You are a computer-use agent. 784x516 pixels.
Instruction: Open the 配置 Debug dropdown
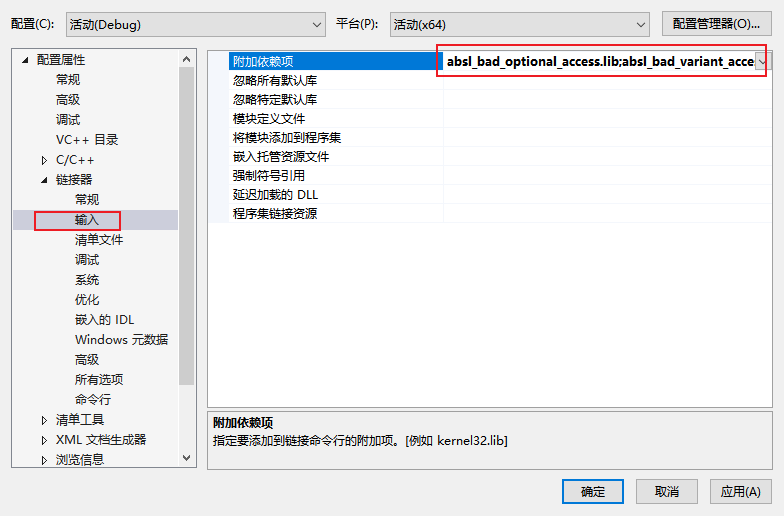tap(196, 24)
